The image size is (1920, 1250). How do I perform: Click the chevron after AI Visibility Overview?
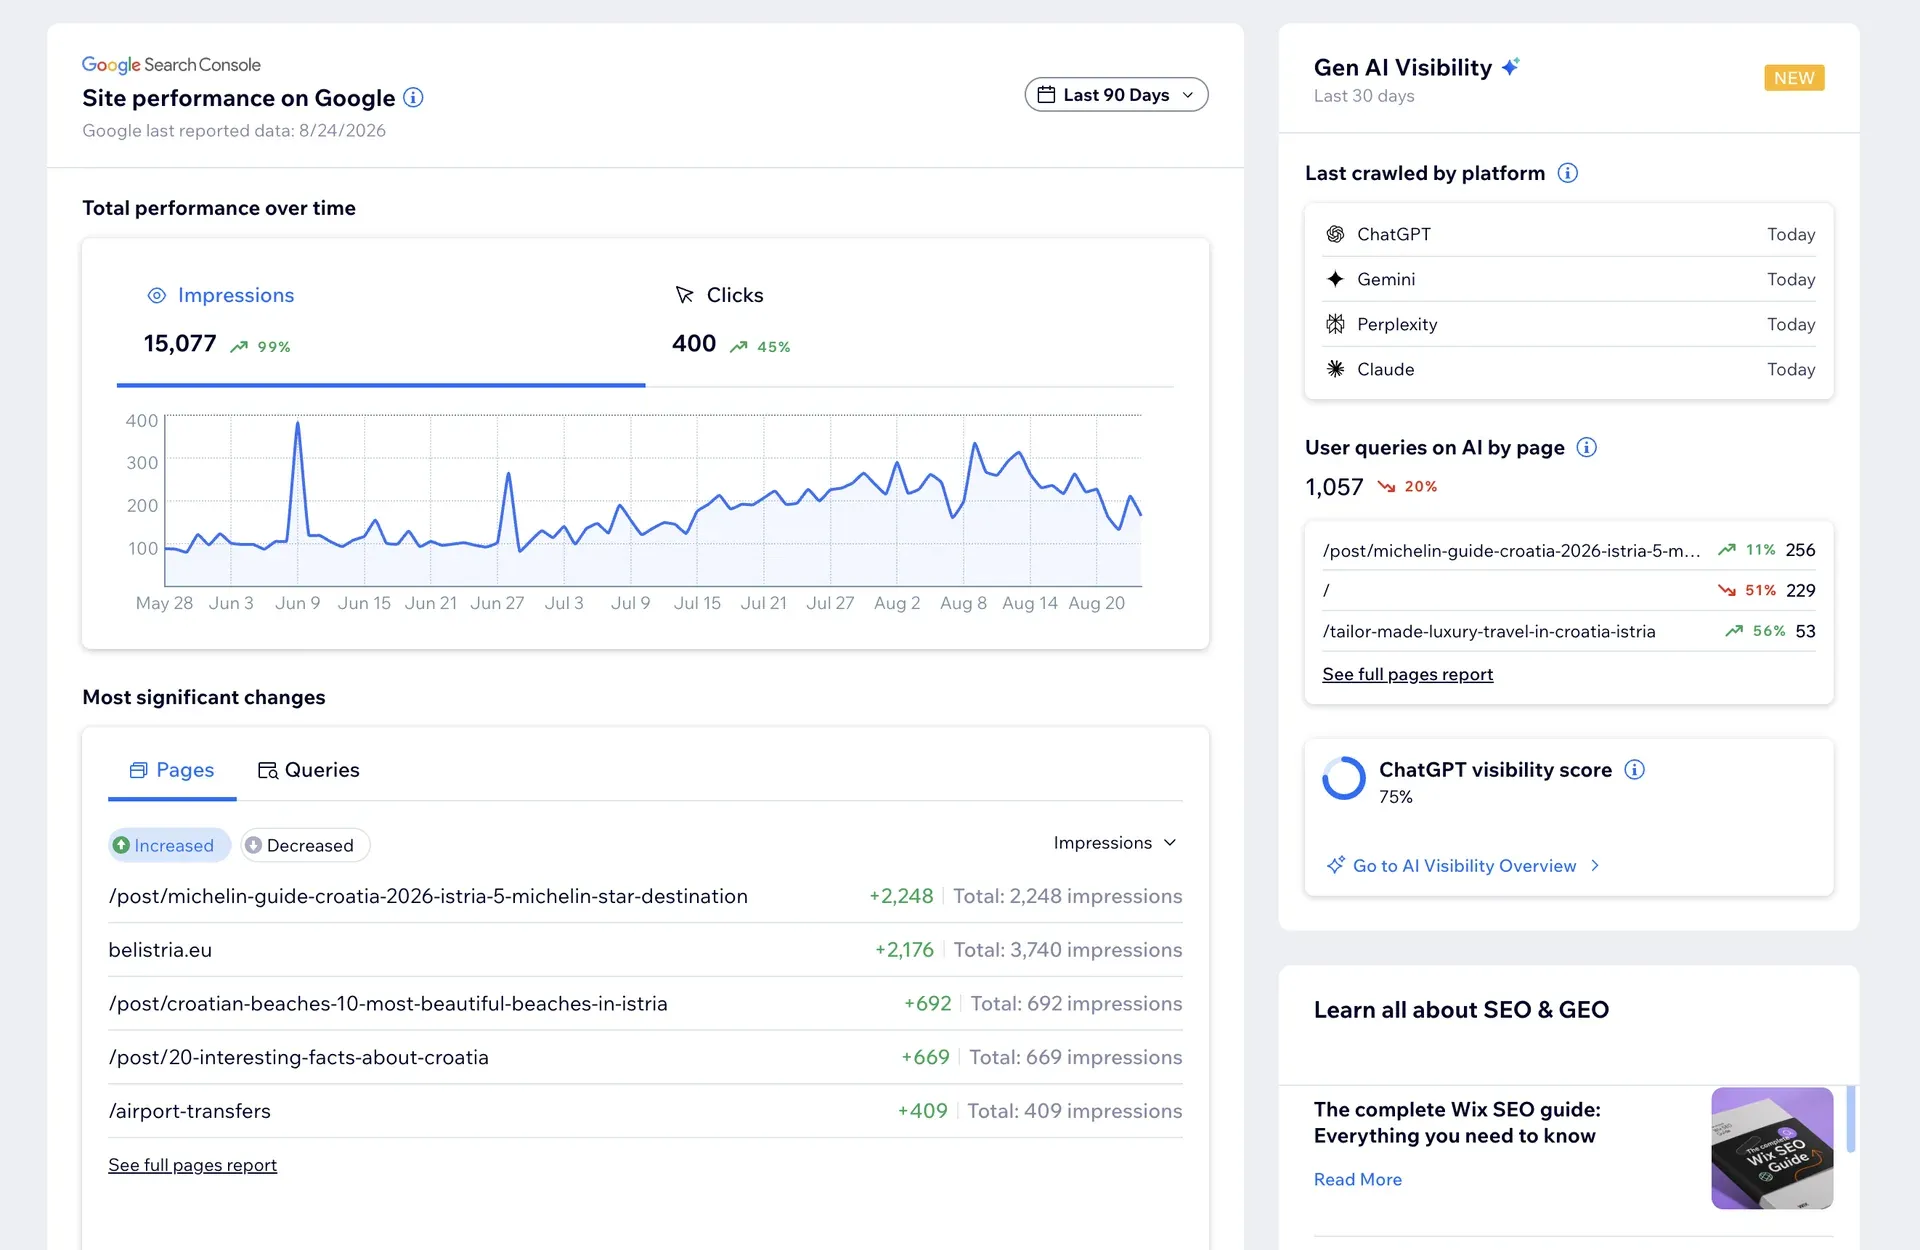click(x=1595, y=866)
